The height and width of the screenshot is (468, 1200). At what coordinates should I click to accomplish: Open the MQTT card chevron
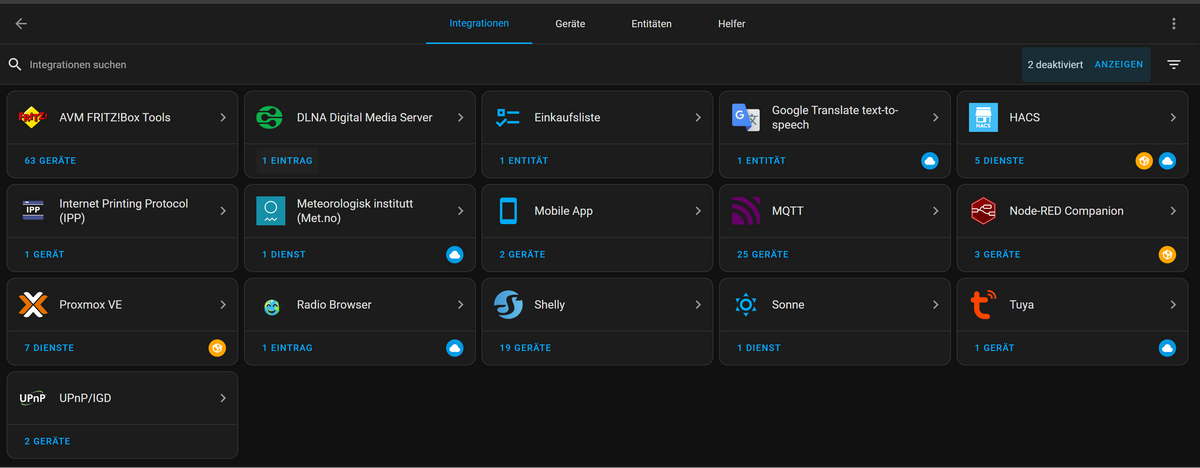coord(936,211)
